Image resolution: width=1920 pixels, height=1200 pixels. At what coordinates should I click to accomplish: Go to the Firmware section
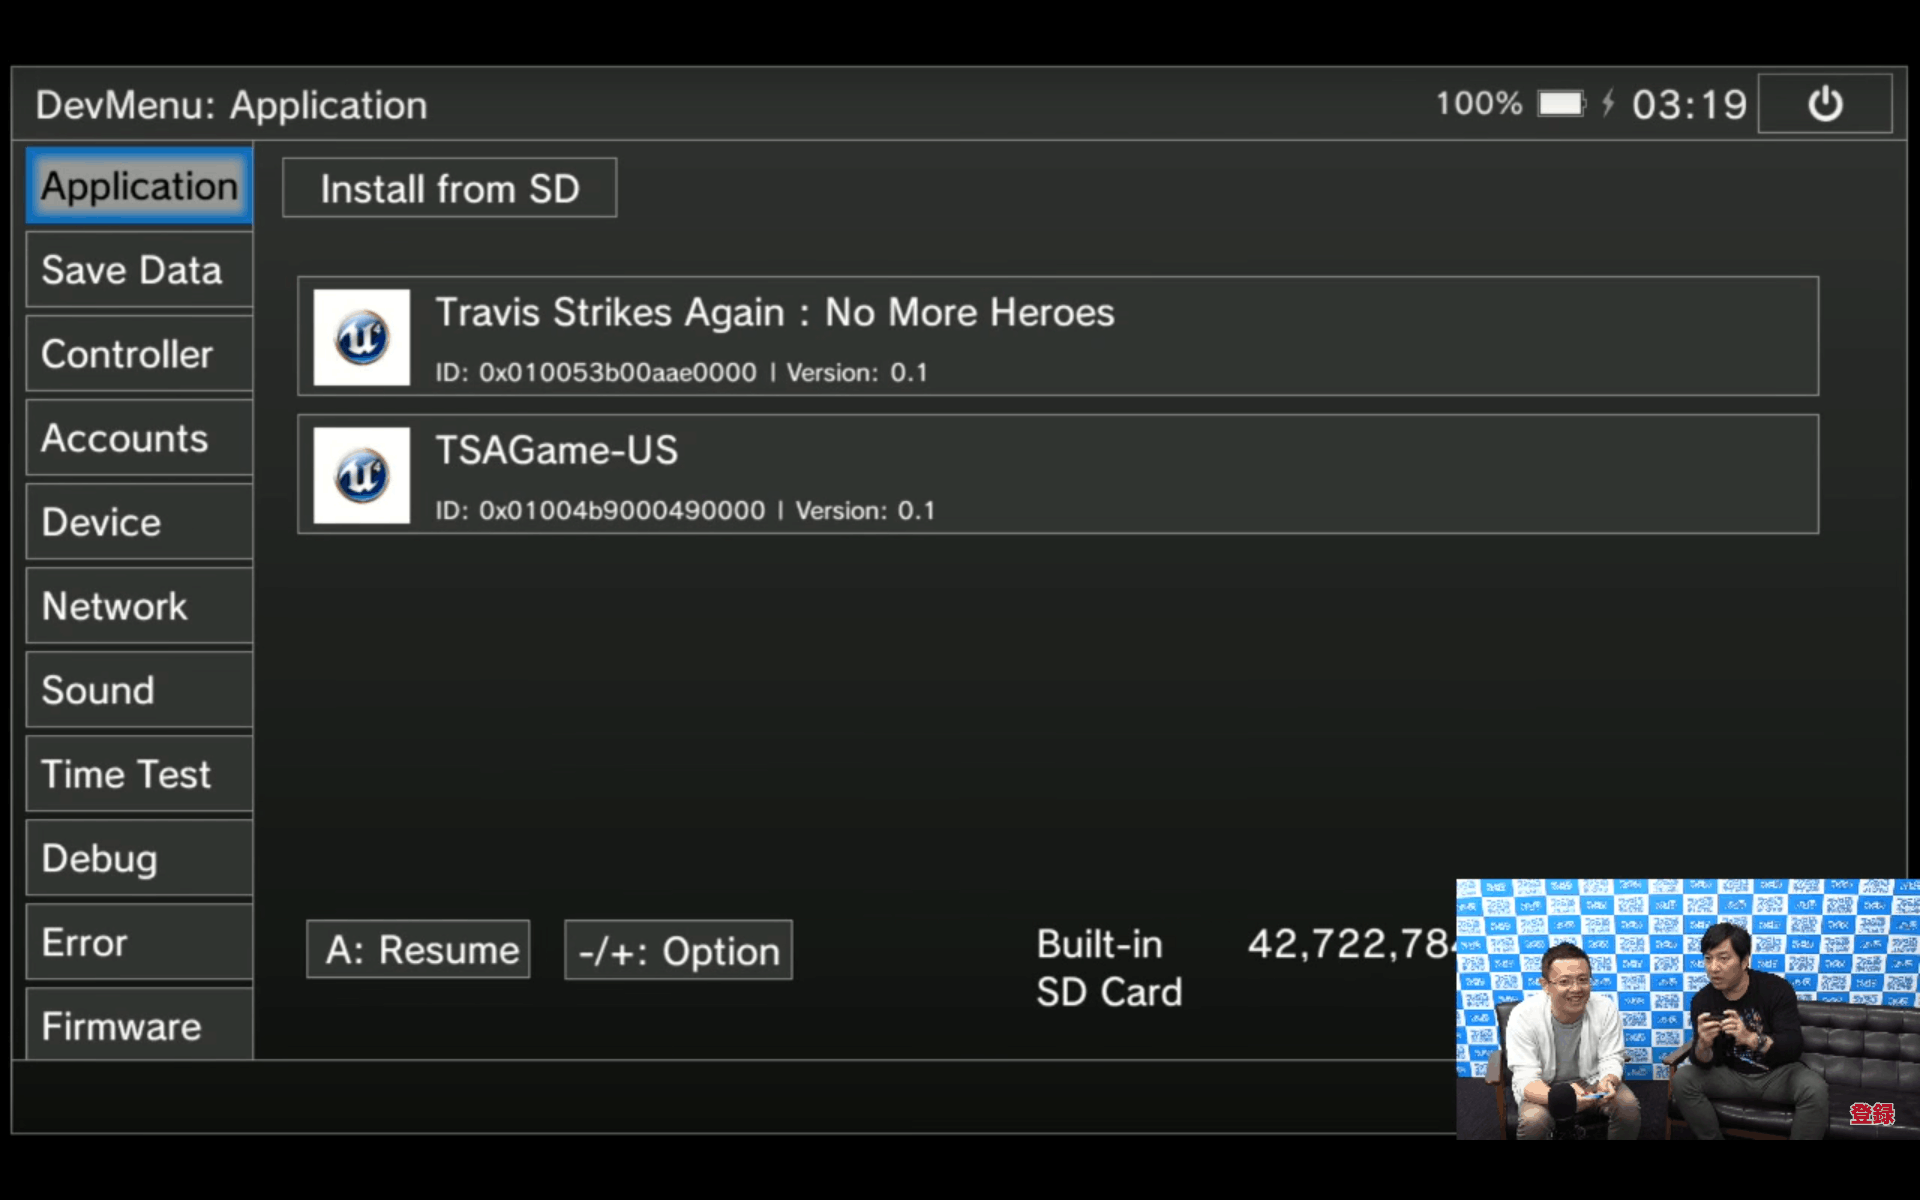139,1024
